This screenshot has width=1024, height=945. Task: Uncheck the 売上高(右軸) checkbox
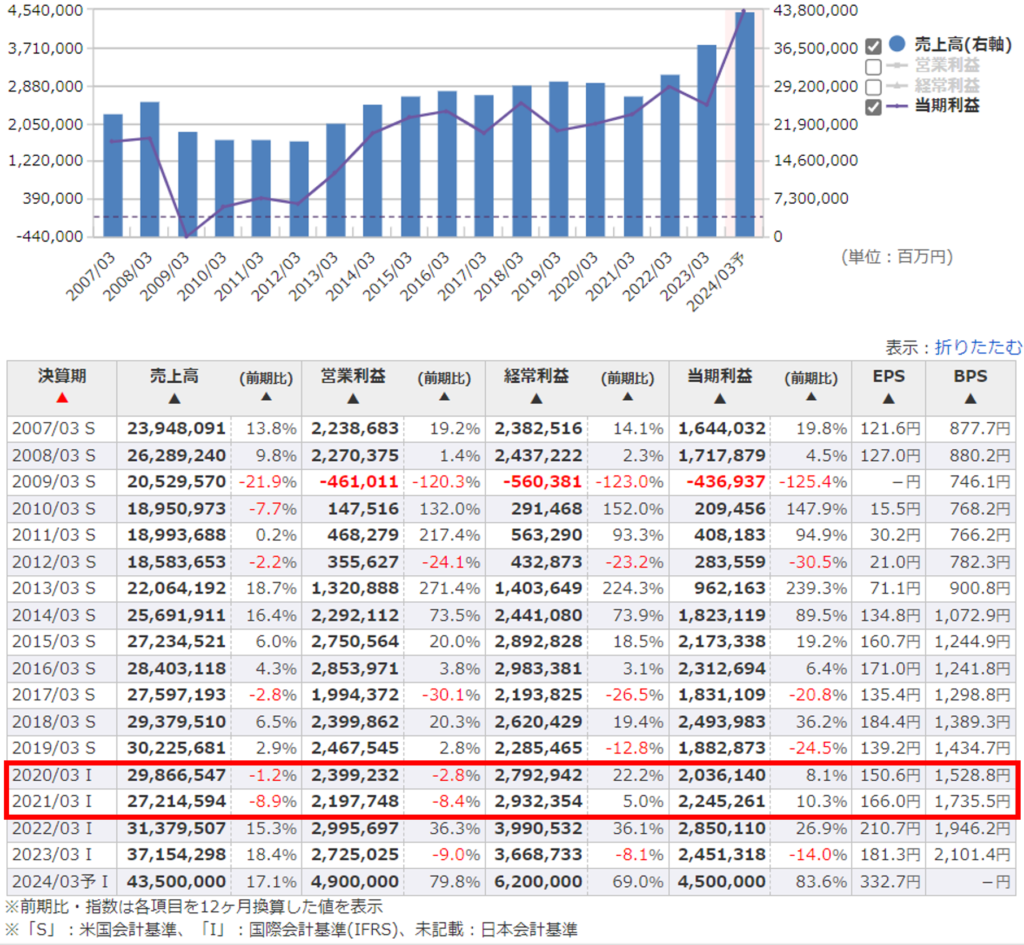pyautogui.click(x=873, y=46)
